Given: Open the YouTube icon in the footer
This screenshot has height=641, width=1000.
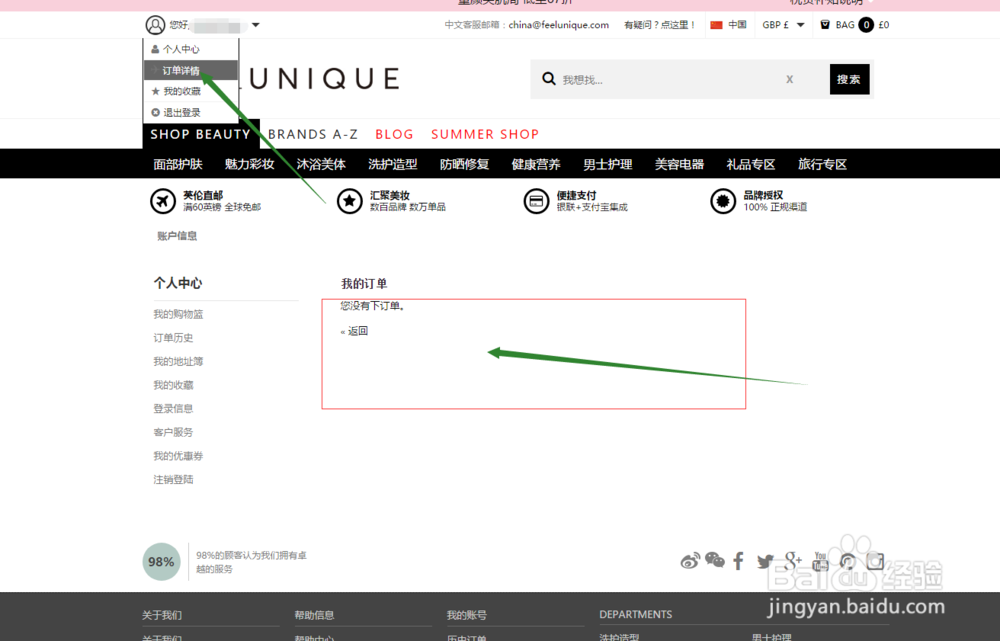Looking at the screenshot, I should [820, 561].
